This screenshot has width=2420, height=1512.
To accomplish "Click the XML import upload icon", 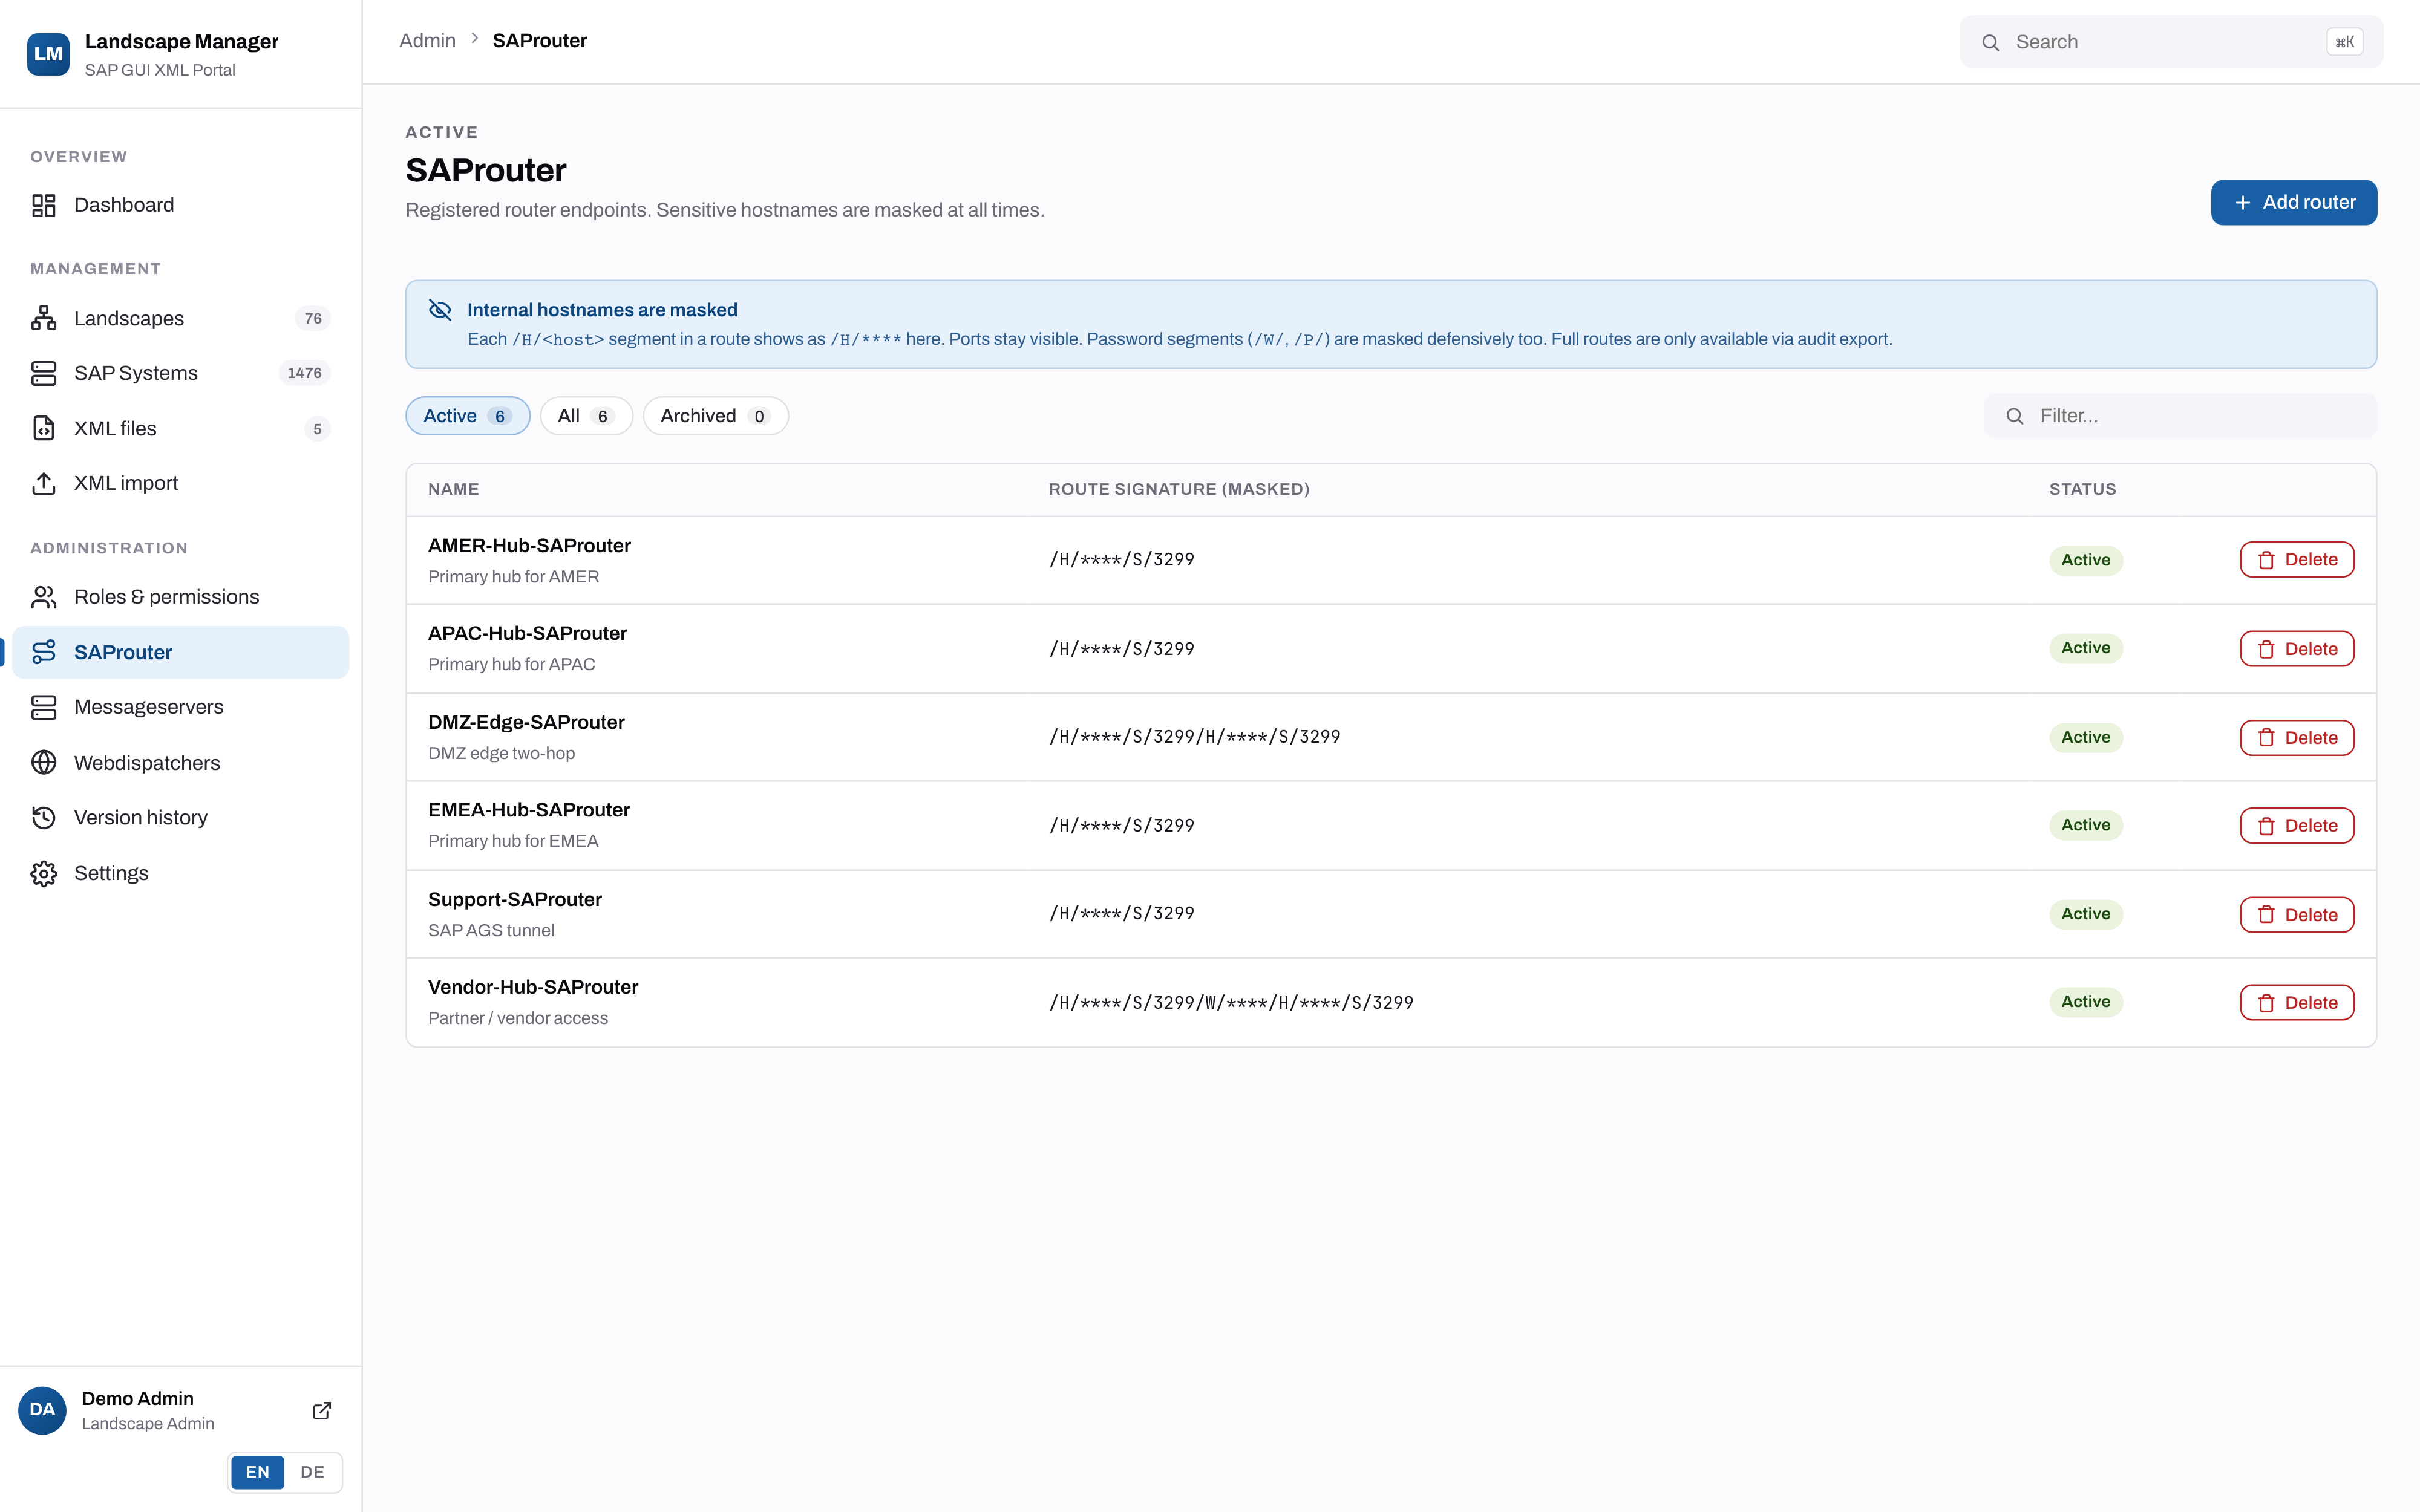I will 44,483.
